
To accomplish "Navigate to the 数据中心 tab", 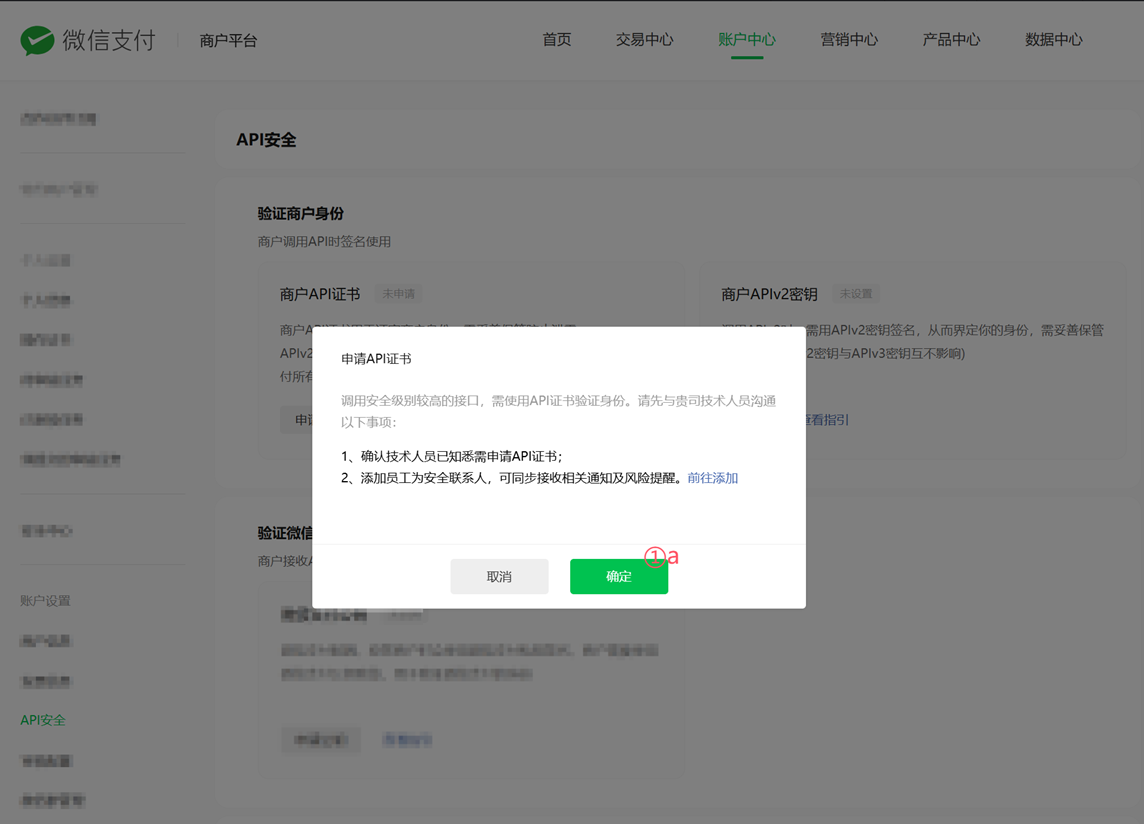I will point(1053,40).
